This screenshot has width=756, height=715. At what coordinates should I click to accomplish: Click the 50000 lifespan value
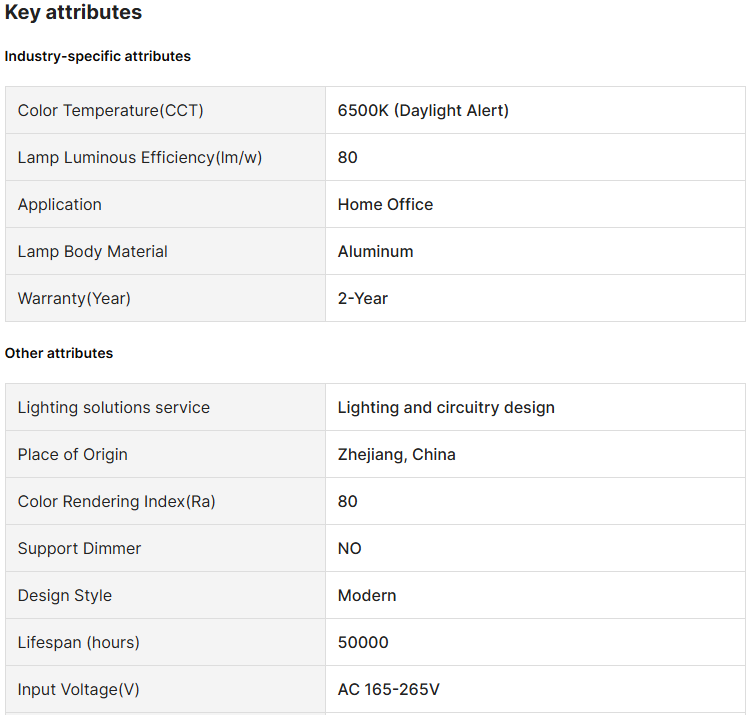[363, 642]
